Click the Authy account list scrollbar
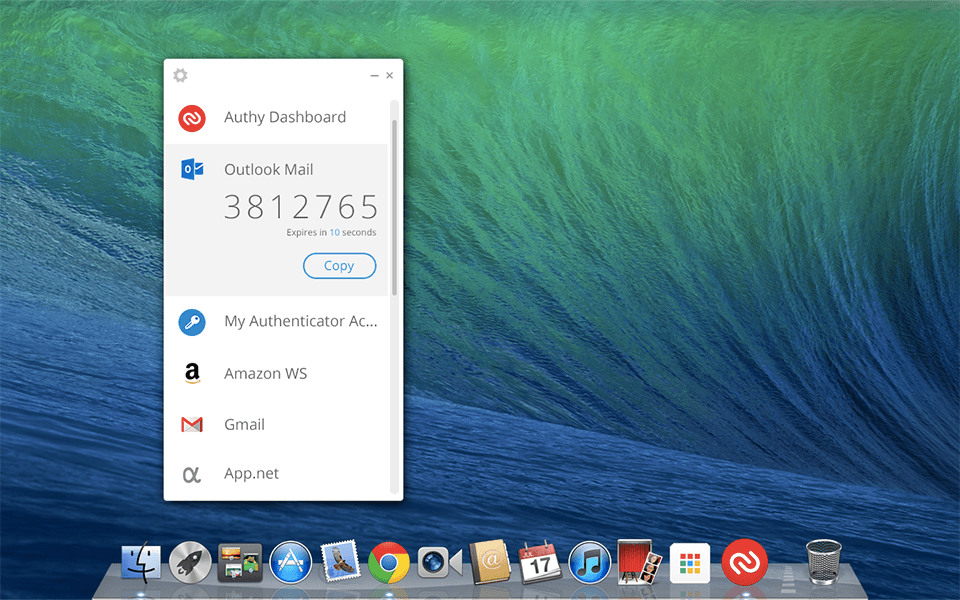The height and width of the screenshot is (600, 960). click(394, 208)
